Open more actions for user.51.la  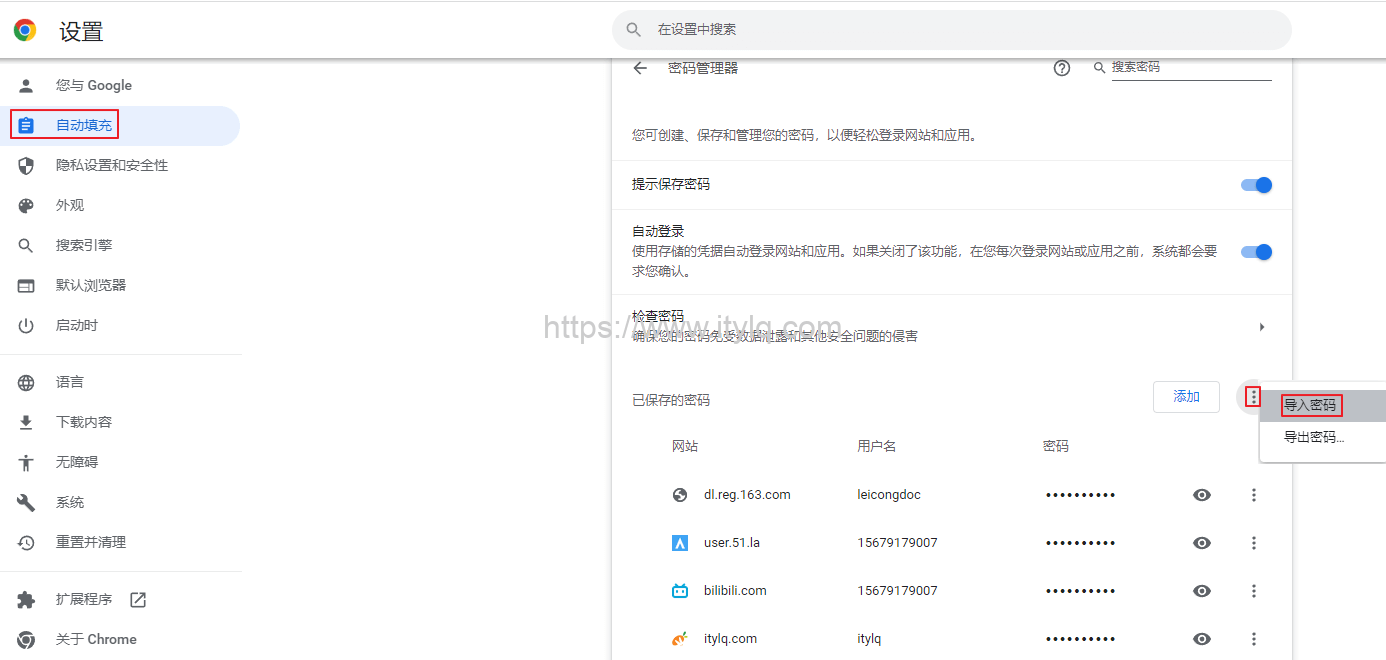(1253, 543)
